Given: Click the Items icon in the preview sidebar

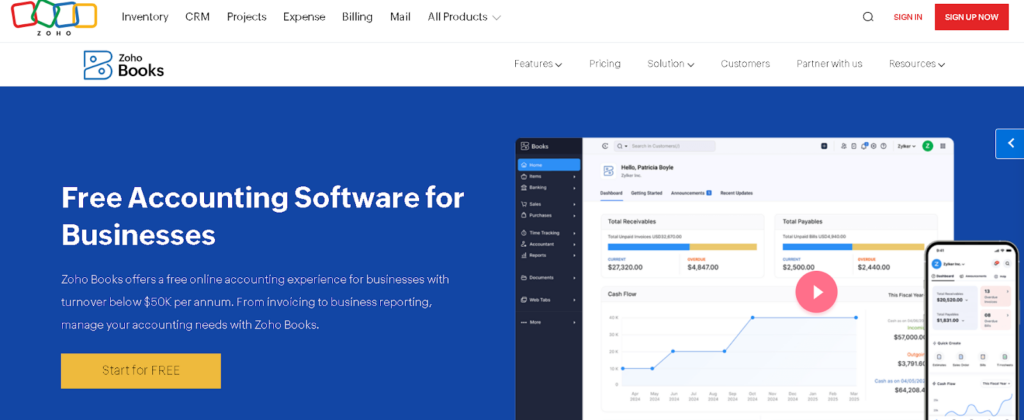Looking at the screenshot, I should pos(524,176).
